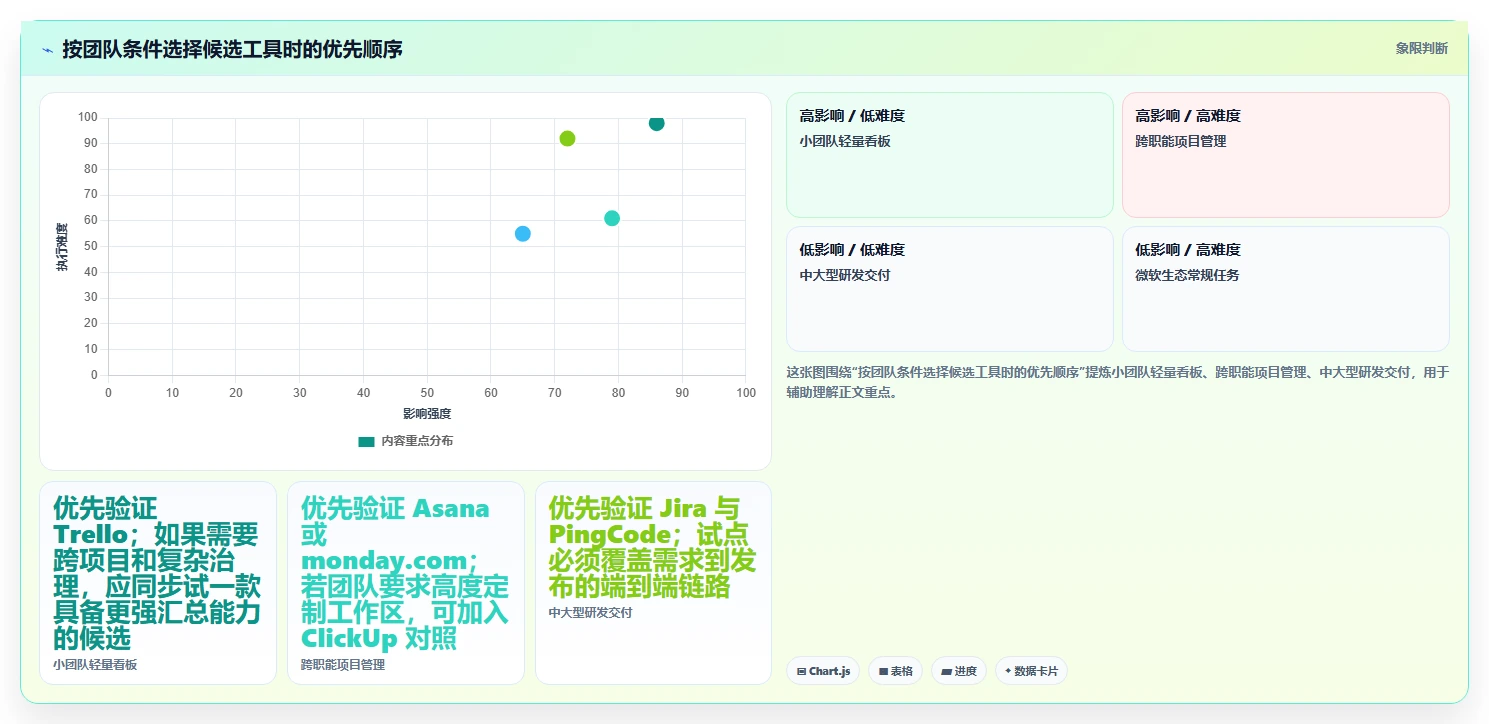Click 跨职能项目管理 in the quadrant card

click(x=1181, y=141)
